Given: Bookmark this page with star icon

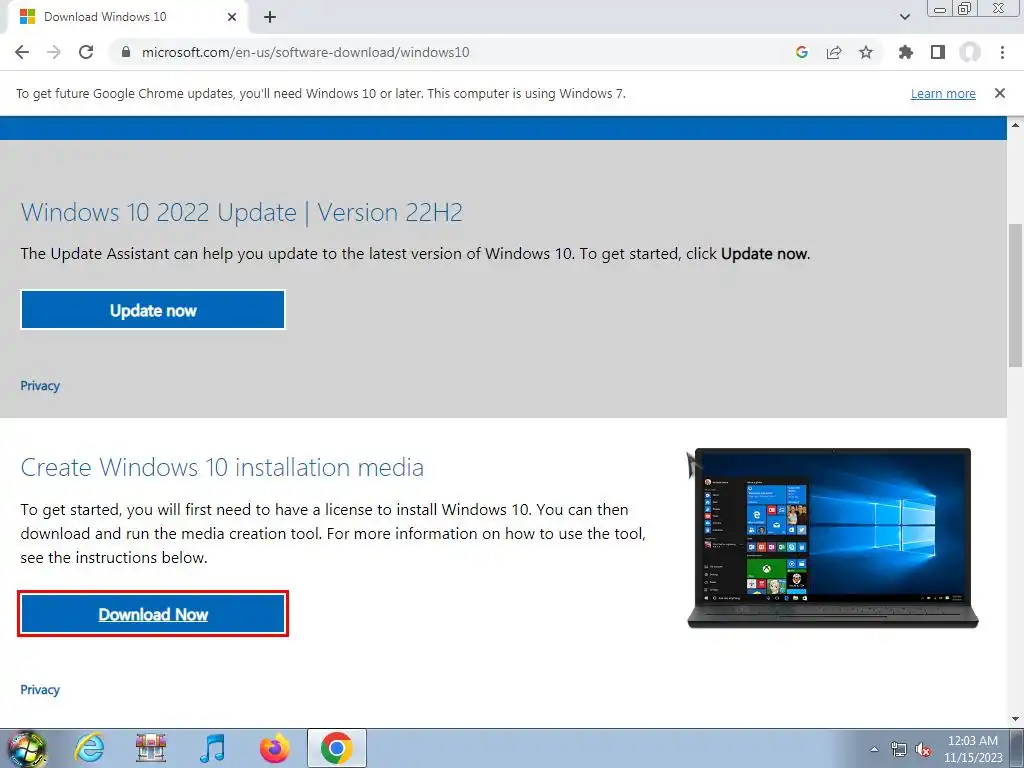Looking at the screenshot, I should pos(866,52).
